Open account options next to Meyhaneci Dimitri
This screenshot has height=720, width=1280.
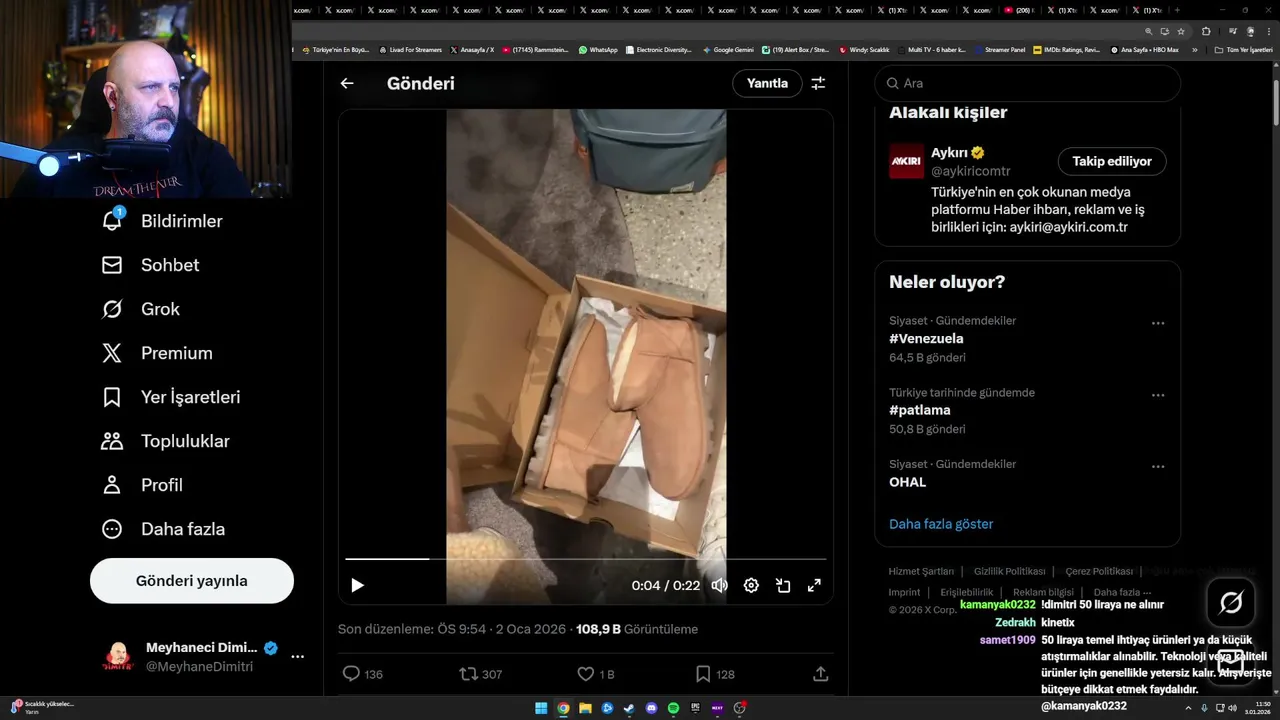(x=297, y=657)
